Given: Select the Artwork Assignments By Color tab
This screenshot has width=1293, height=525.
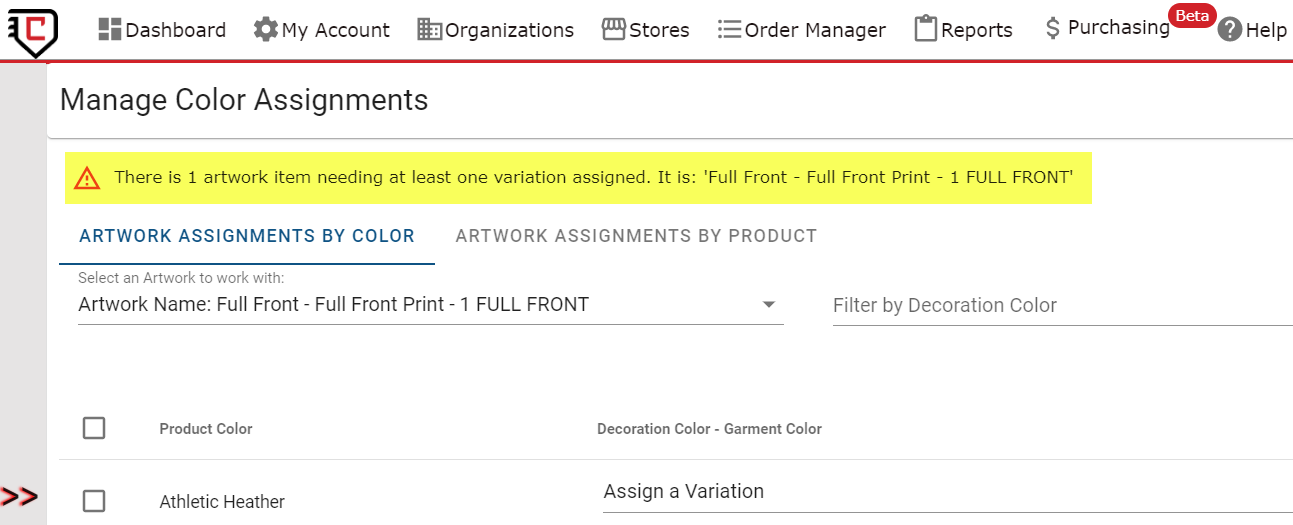Looking at the screenshot, I should (247, 236).
